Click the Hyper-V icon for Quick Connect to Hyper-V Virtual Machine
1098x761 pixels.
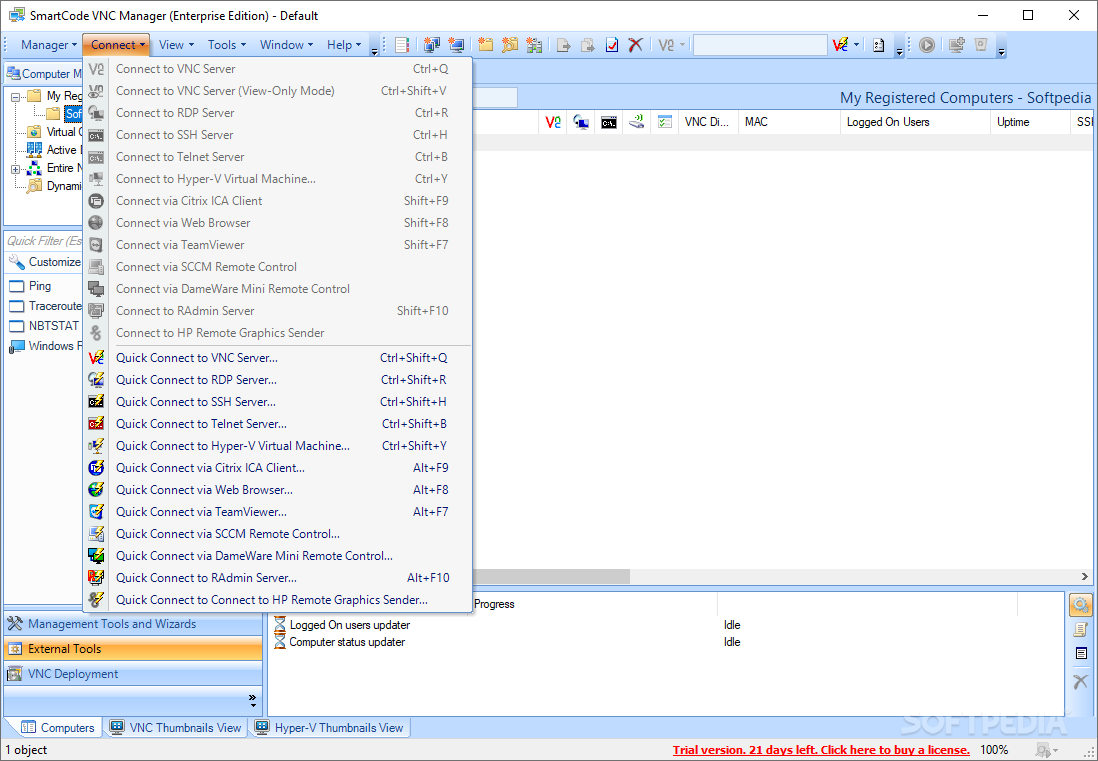pyautogui.click(x=97, y=446)
